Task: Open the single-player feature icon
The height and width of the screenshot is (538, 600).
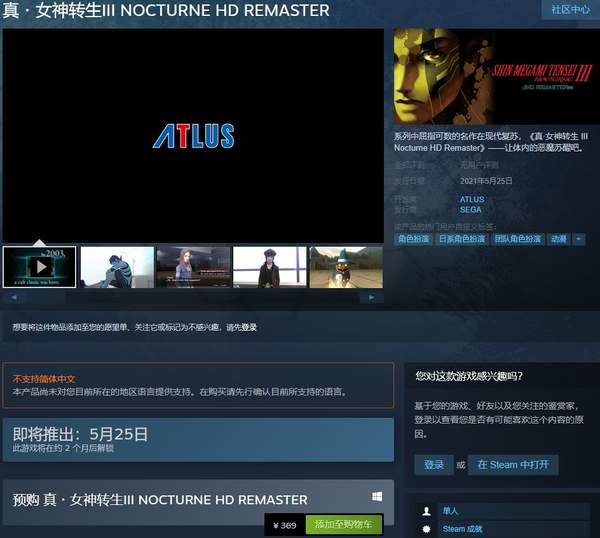Action: click(x=427, y=511)
